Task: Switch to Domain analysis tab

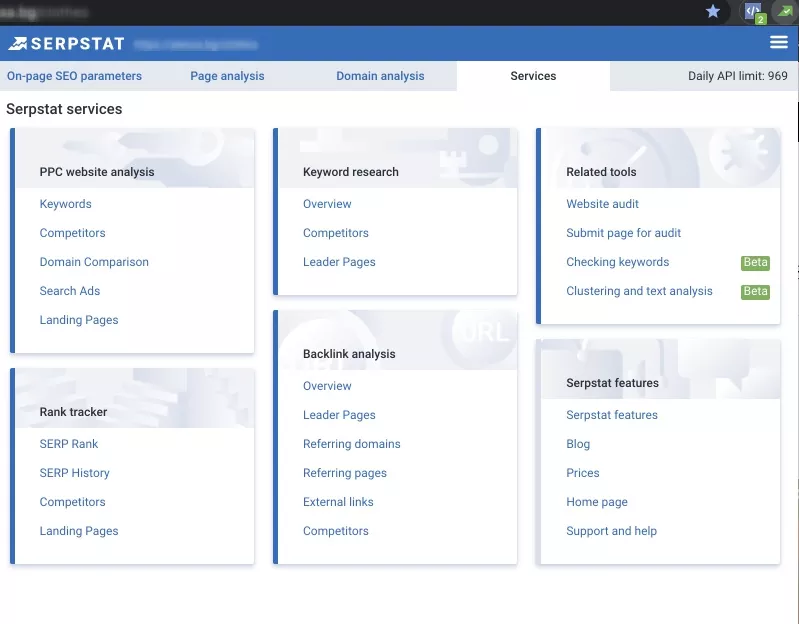Action: [380, 76]
